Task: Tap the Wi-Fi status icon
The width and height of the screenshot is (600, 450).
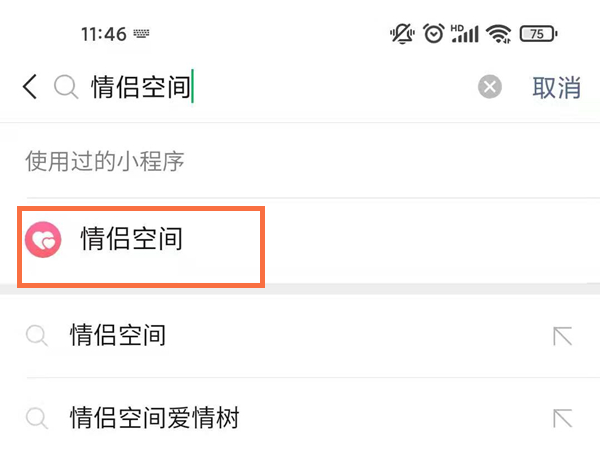Action: [498, 34]
